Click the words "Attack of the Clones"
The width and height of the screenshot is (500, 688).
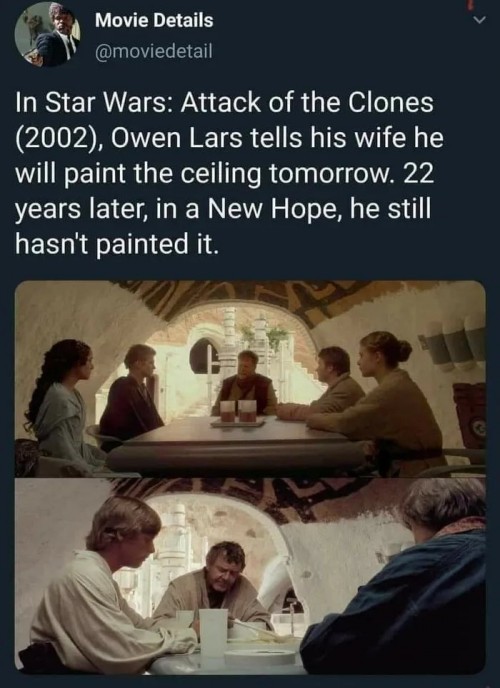[307, 102]
